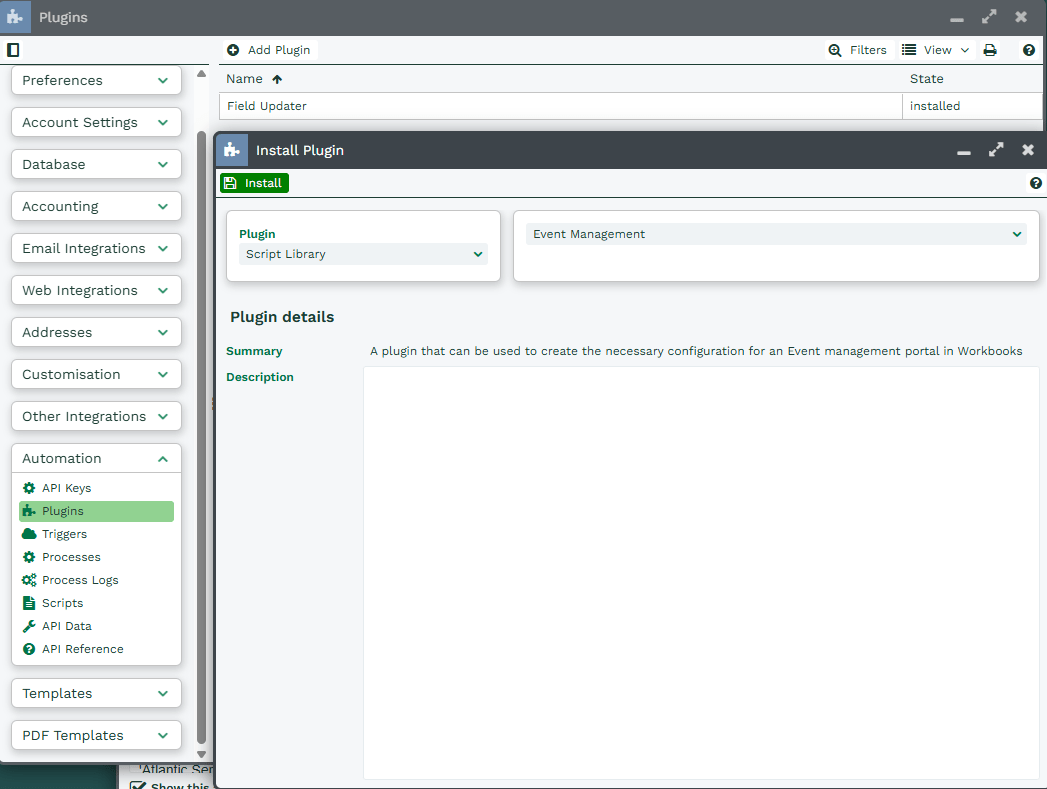Image resolution: width=1047 pixels, height=789 pixels.
Task: Open Process Logs from sidebar
Action: click(x=80, y=580)
